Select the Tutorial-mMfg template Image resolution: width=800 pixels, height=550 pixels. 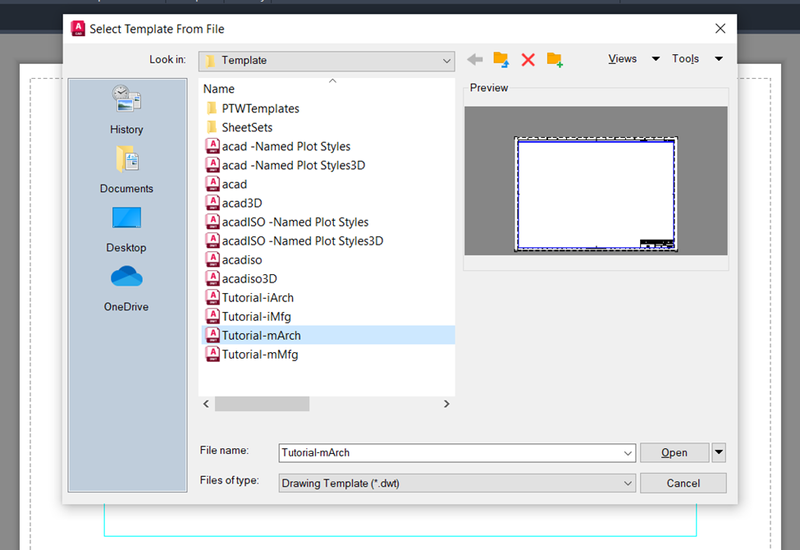pyautogui.click(x=252, y=354)
